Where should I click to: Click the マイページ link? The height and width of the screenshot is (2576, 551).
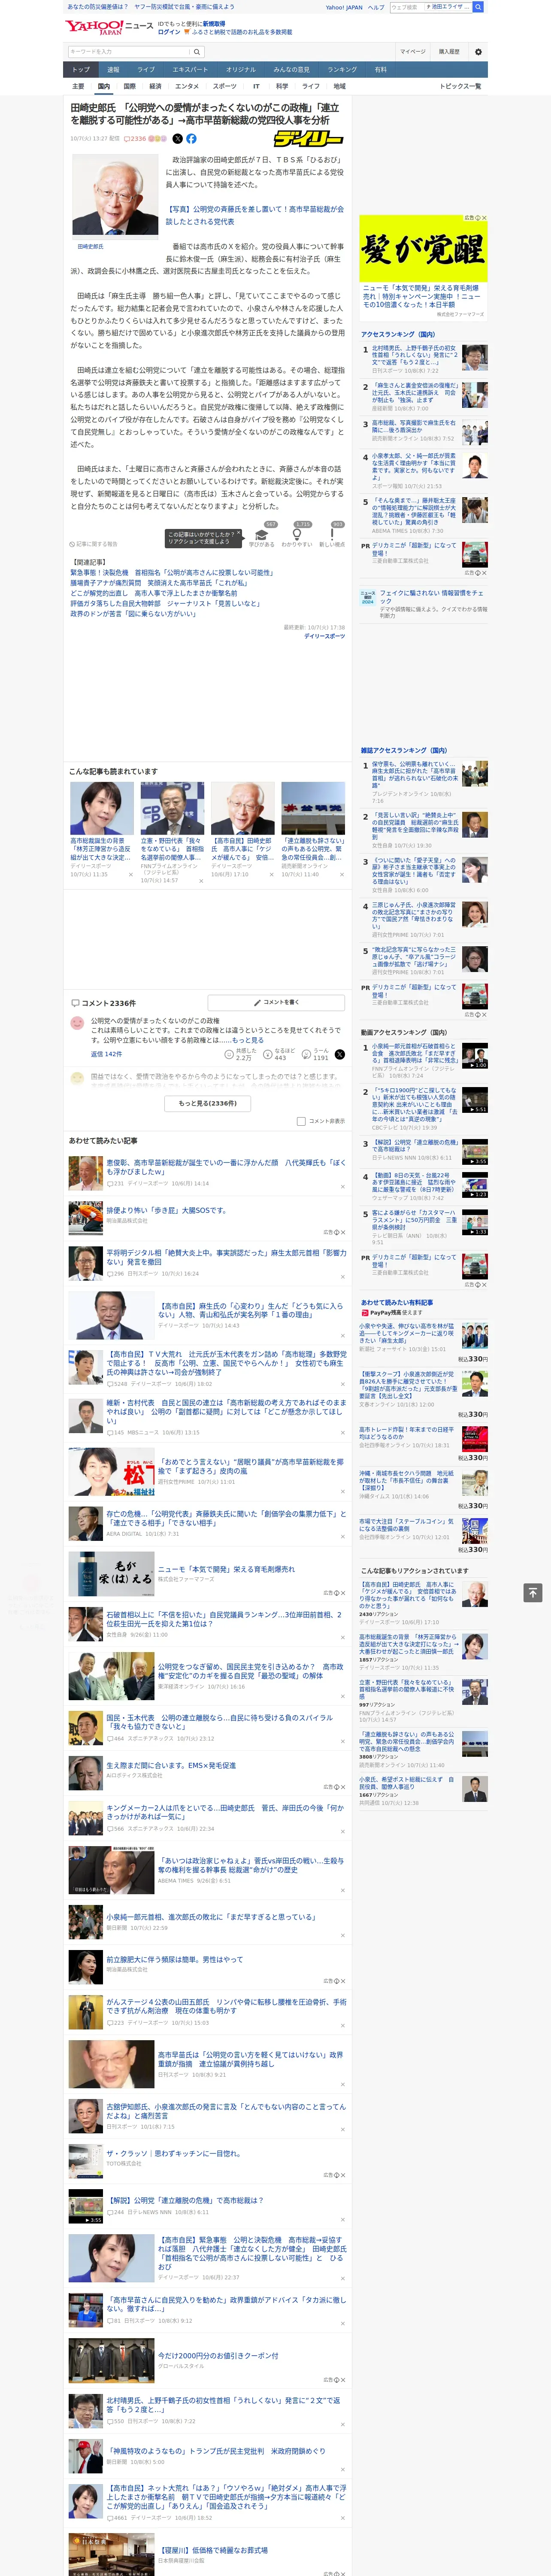click(x=412, y=52)
